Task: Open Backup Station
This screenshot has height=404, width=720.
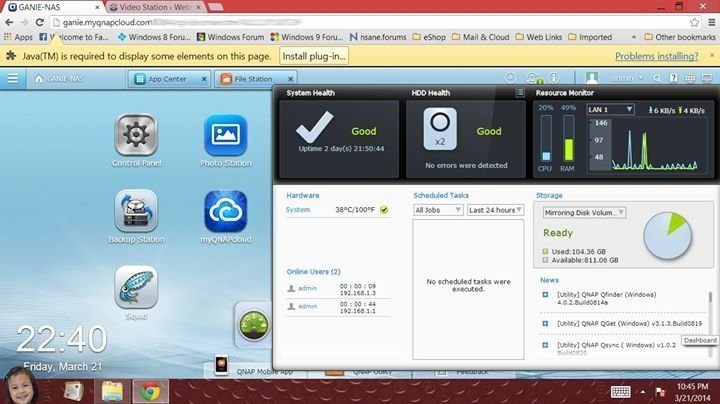Action: tap(136, 211)
